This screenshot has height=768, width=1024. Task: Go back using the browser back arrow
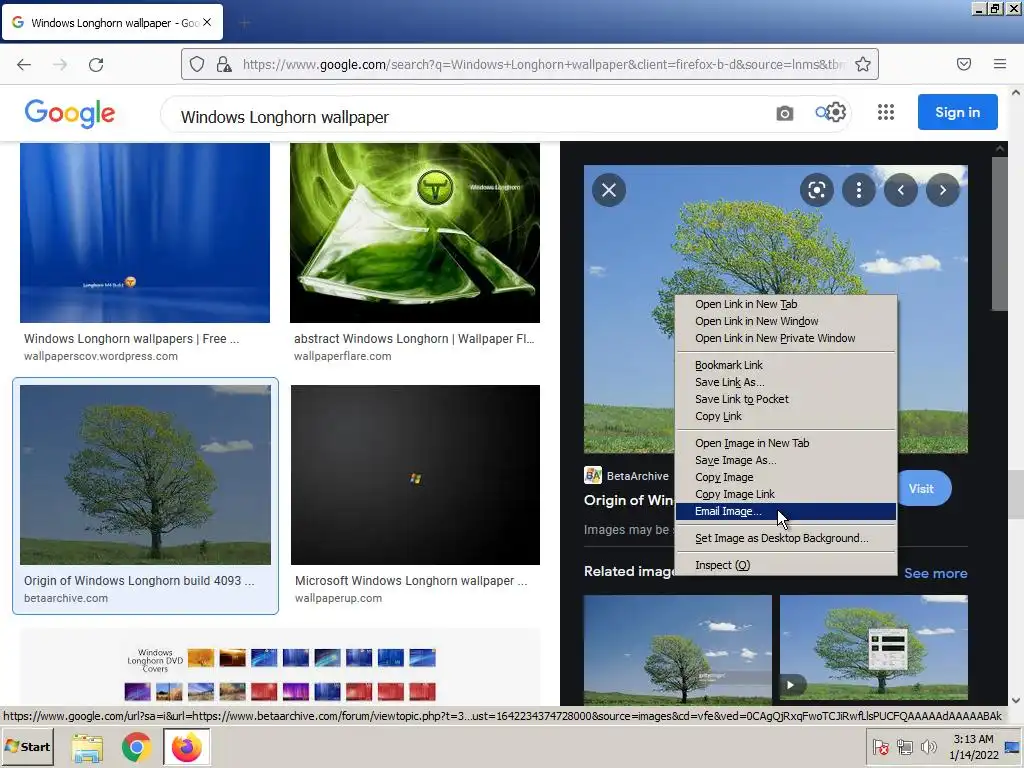tap(24, 64)
